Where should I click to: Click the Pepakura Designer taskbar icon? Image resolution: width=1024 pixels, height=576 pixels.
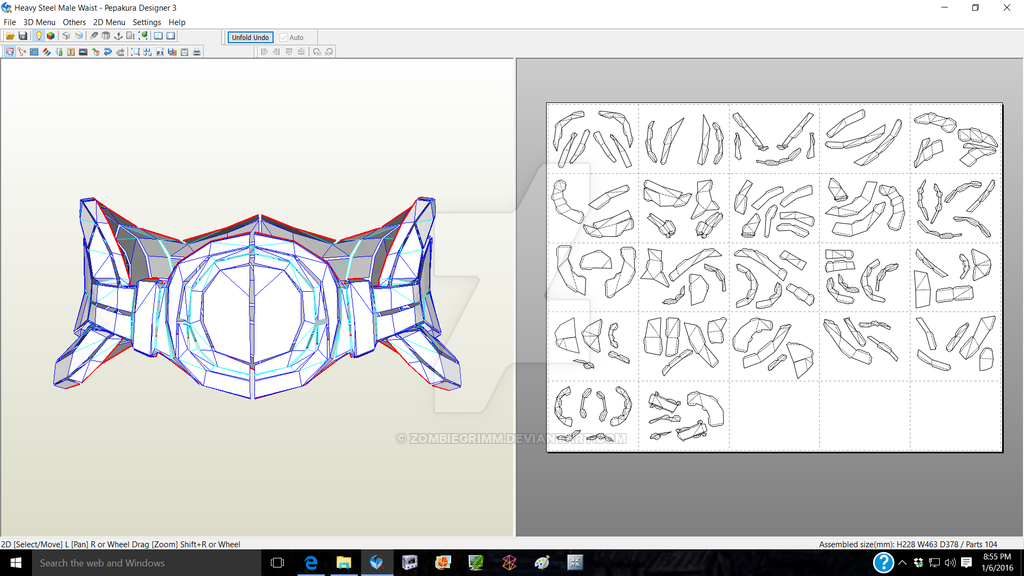tap(377, 562)
